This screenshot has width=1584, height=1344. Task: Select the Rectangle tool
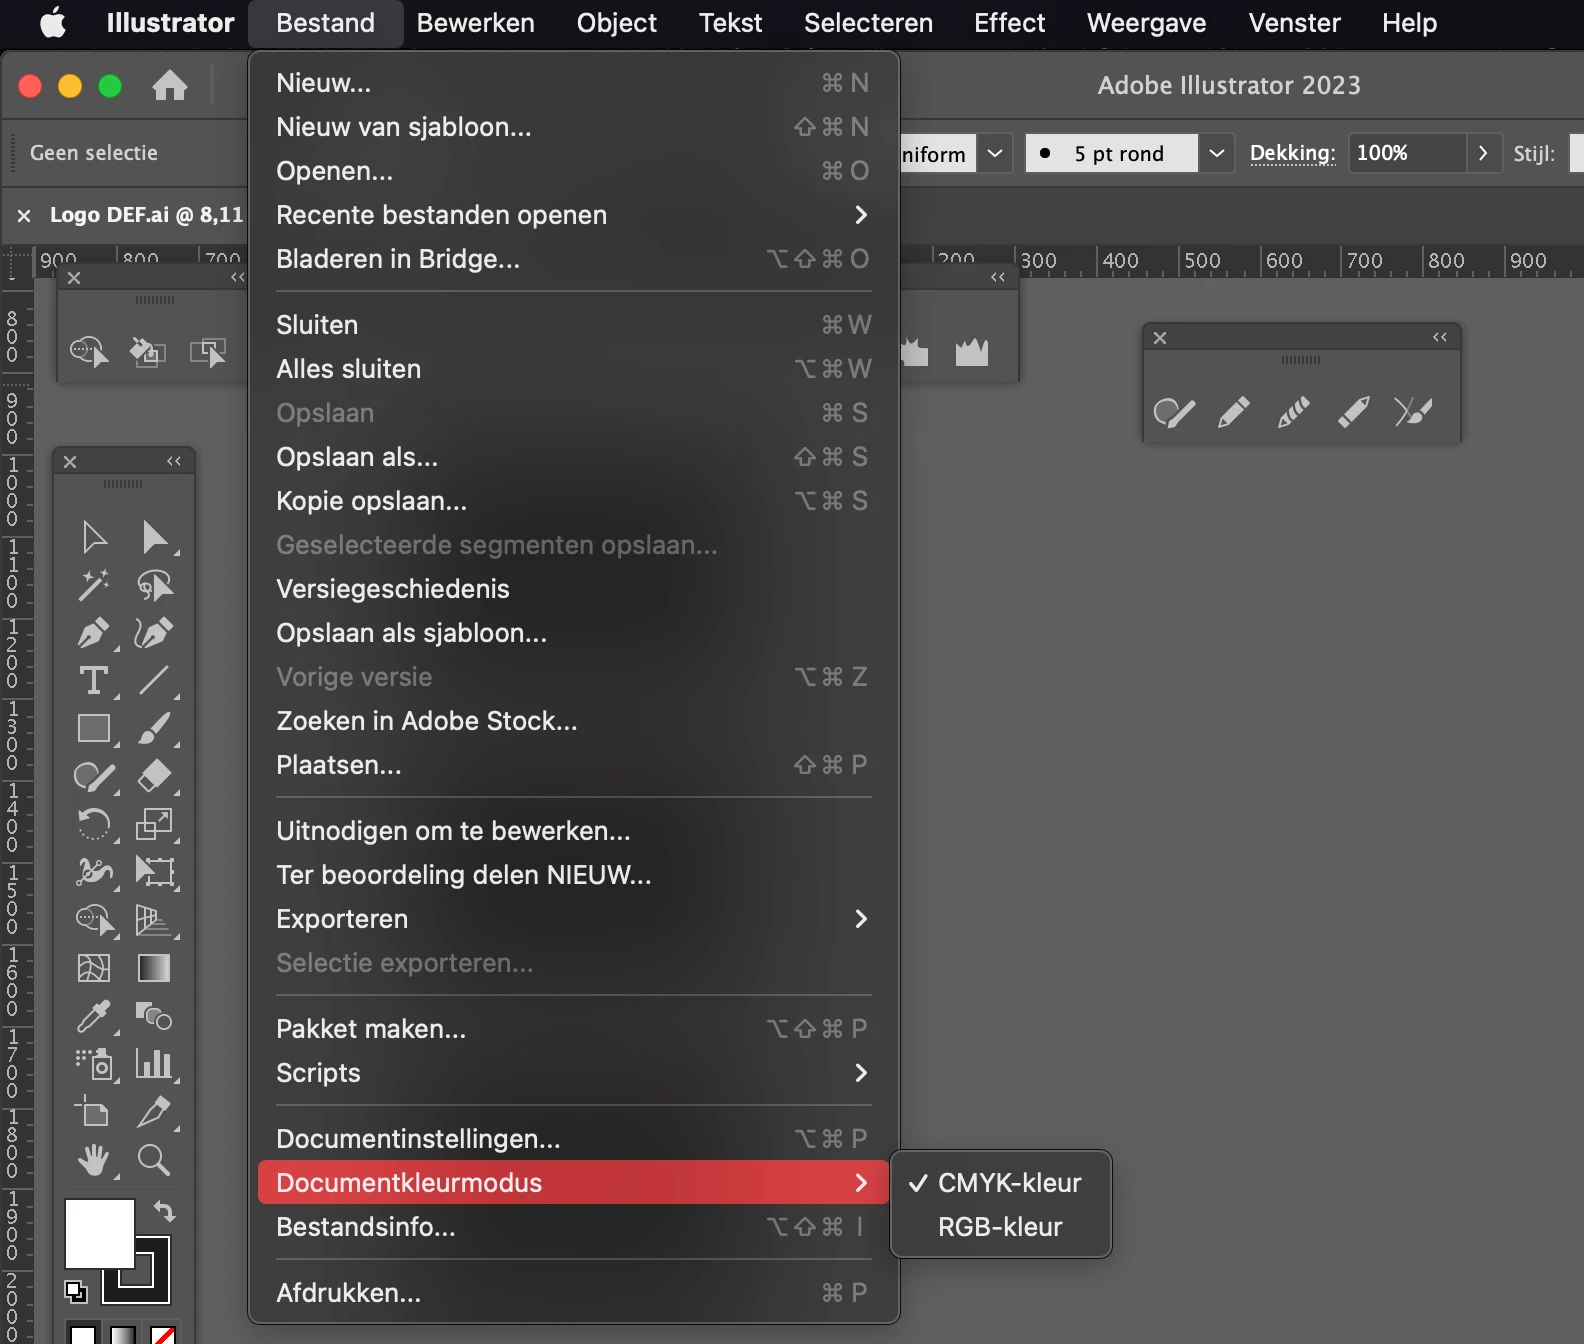(94, 728)
